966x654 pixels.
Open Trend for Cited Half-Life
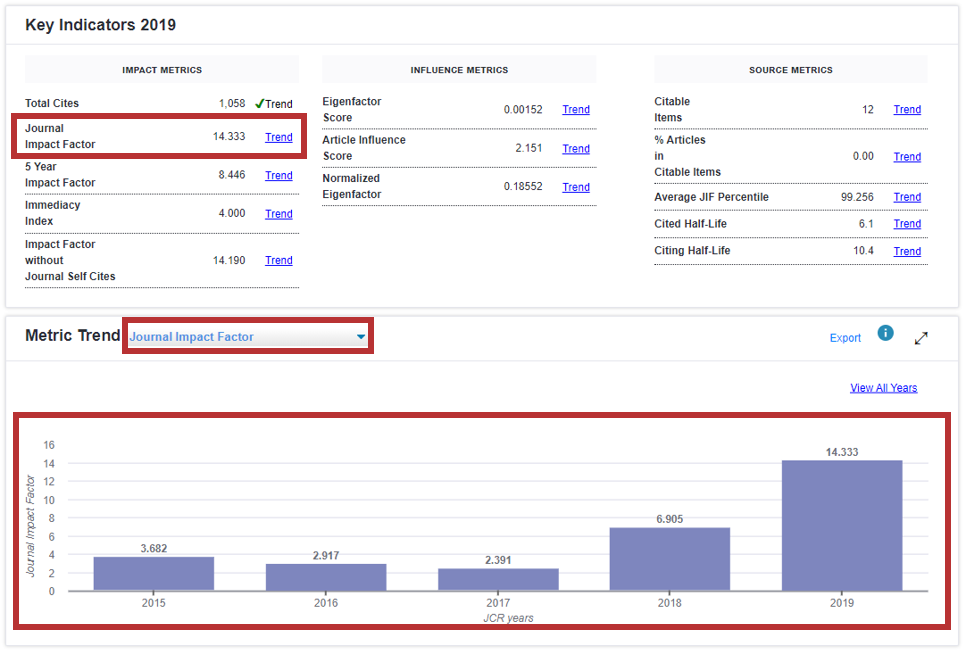[x=907, y=223]
